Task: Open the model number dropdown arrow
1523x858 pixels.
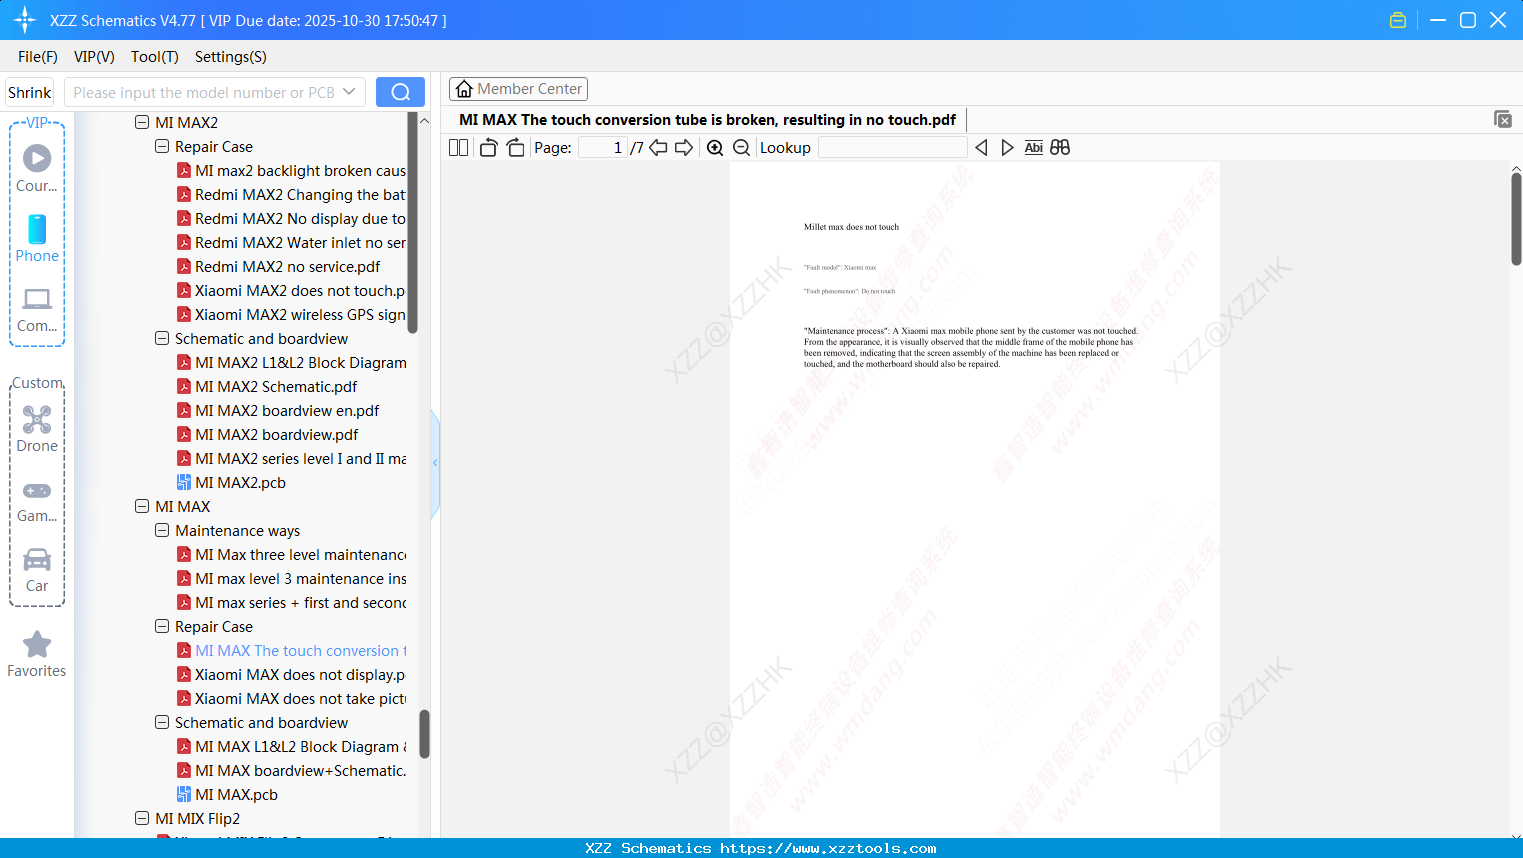Action: tap(349, 92)
